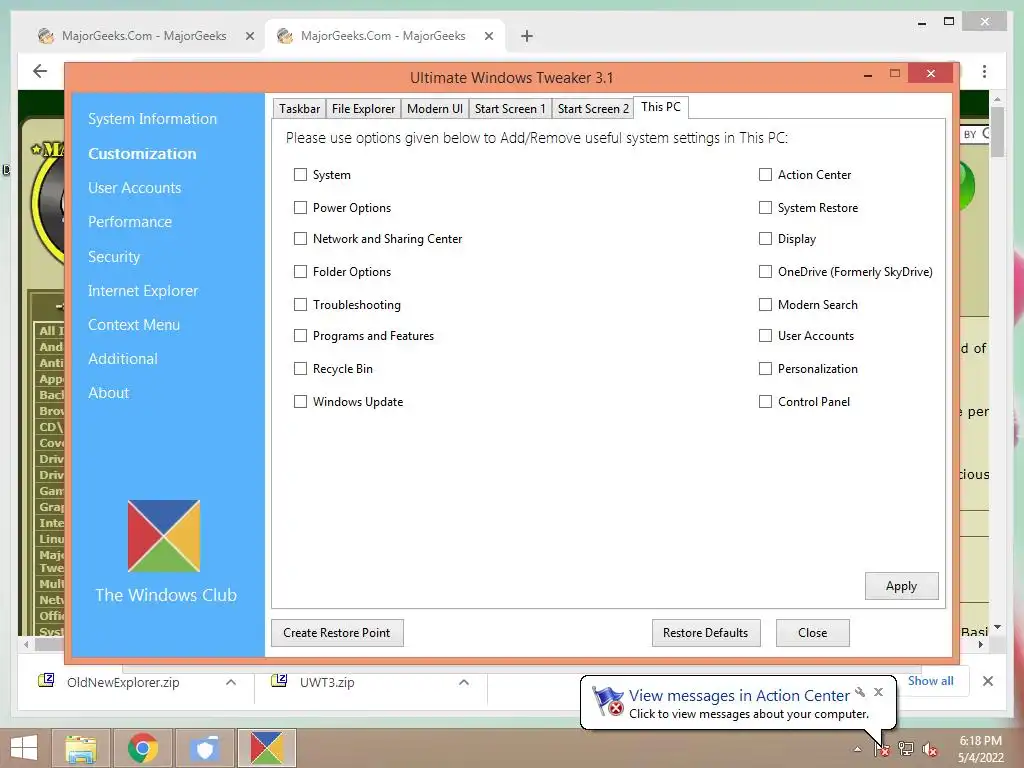
Task: Open the Windows Start button
Action: point(24,748)
